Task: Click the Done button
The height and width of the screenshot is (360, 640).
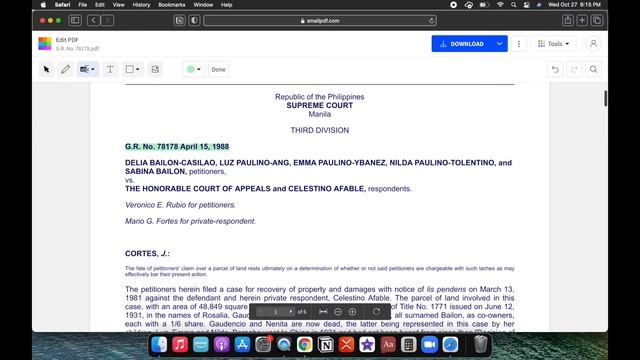Action: point(218,69)
